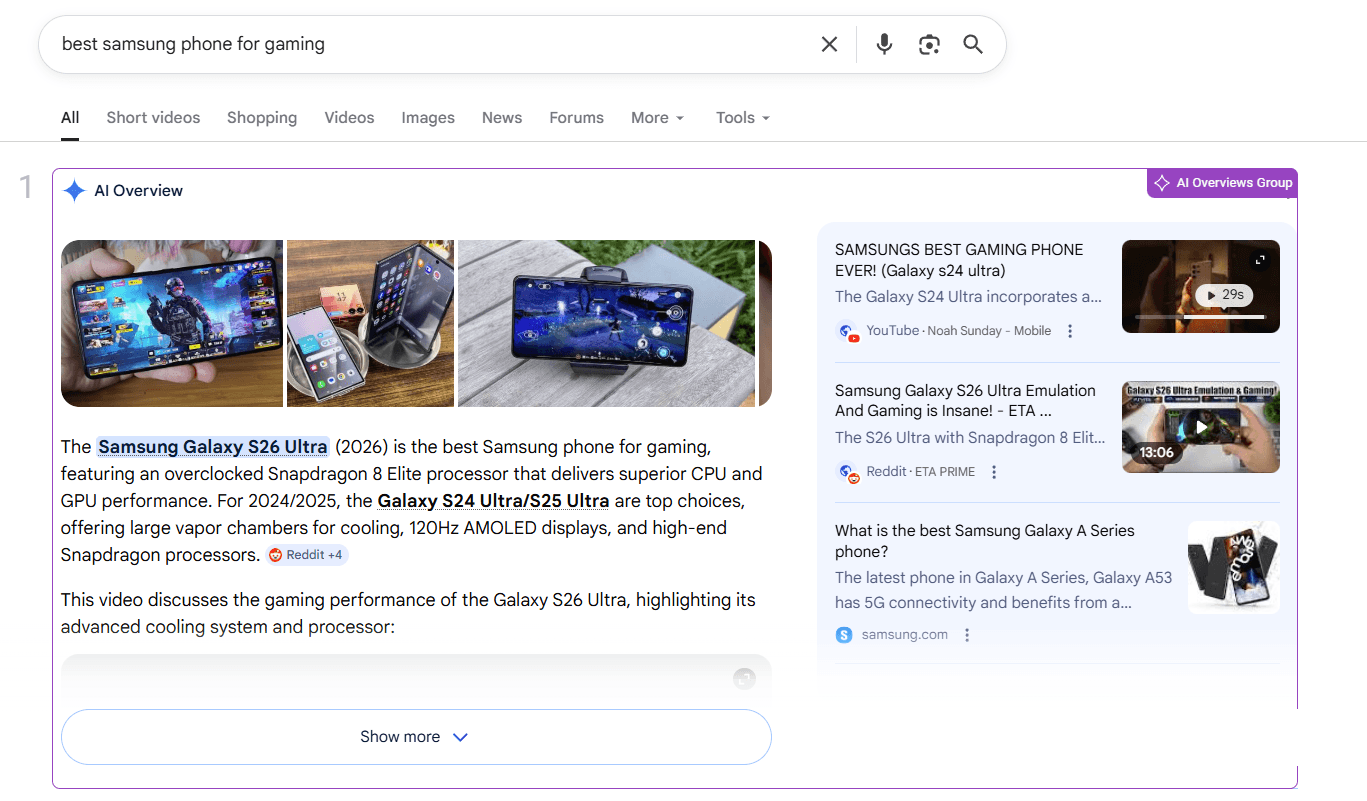This screenshot has height=801, width=1367.
Task: Open the three-dot menu next to Noah Sunday result
Action: (x=1070, y=330)
